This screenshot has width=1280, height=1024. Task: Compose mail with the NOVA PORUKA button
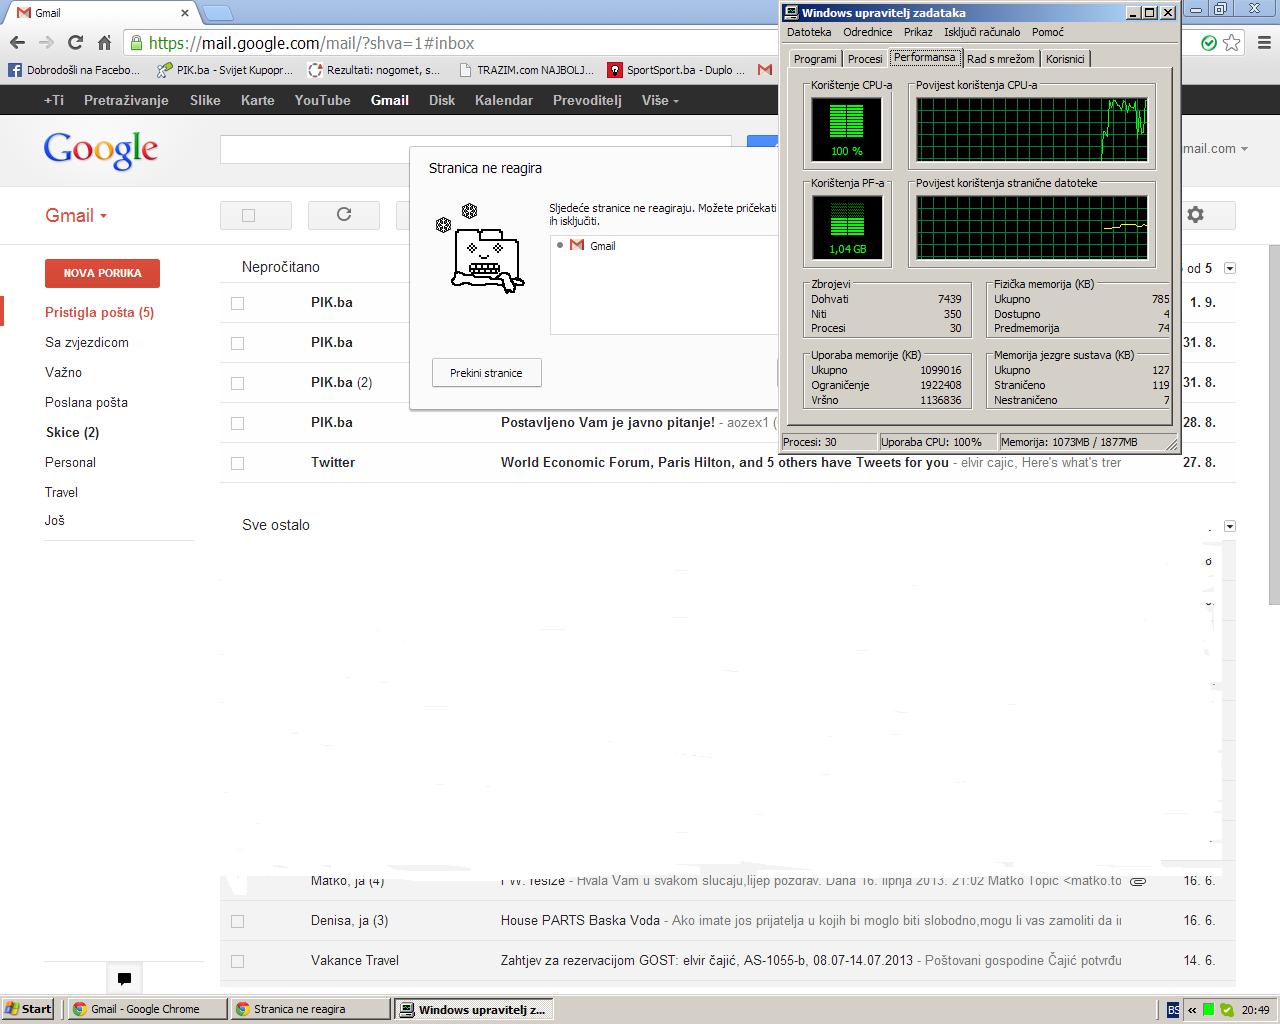(102, 273)
